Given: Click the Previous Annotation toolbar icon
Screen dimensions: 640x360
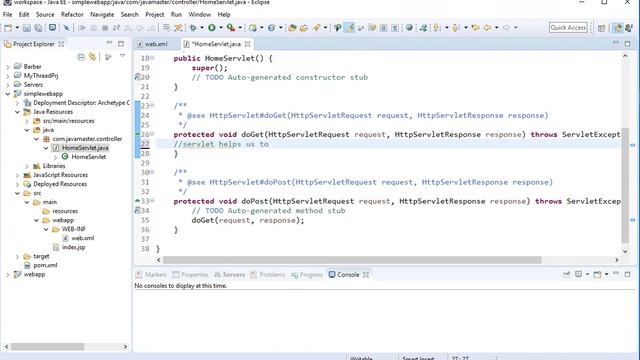Looking at the screenshot, I should click(456, 28).
